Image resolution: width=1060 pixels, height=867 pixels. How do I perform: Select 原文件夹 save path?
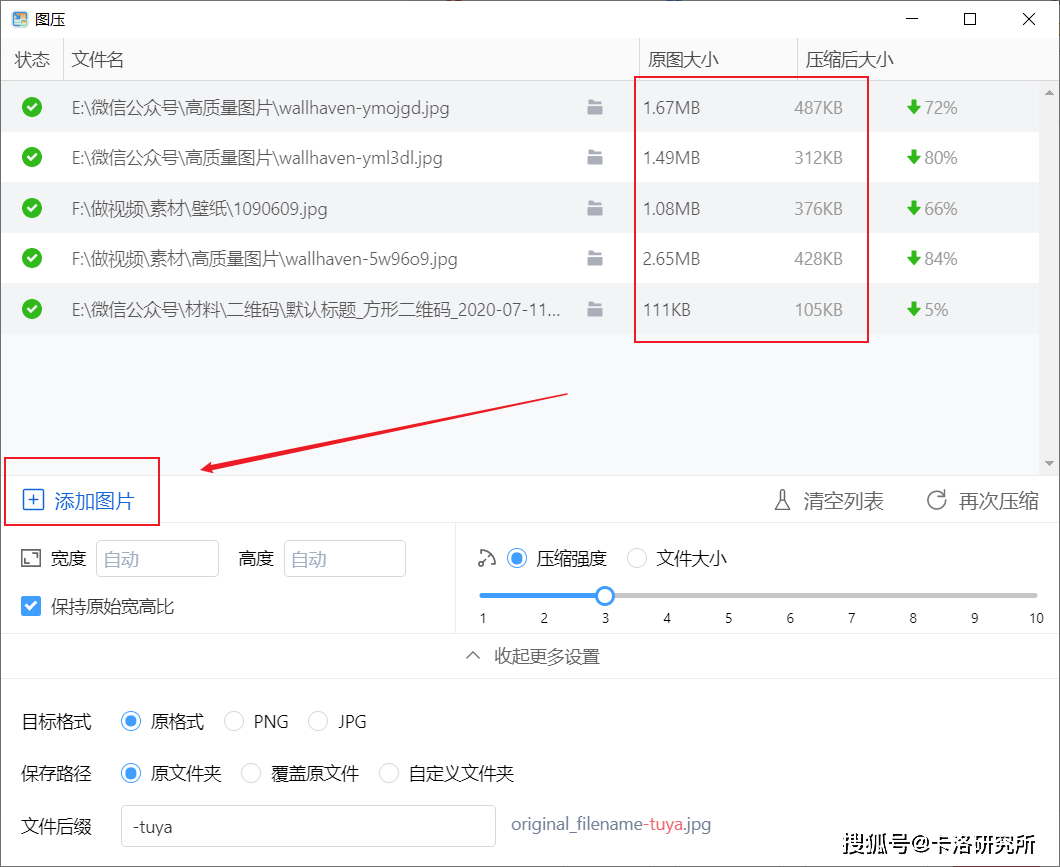[x=131, y=773]
